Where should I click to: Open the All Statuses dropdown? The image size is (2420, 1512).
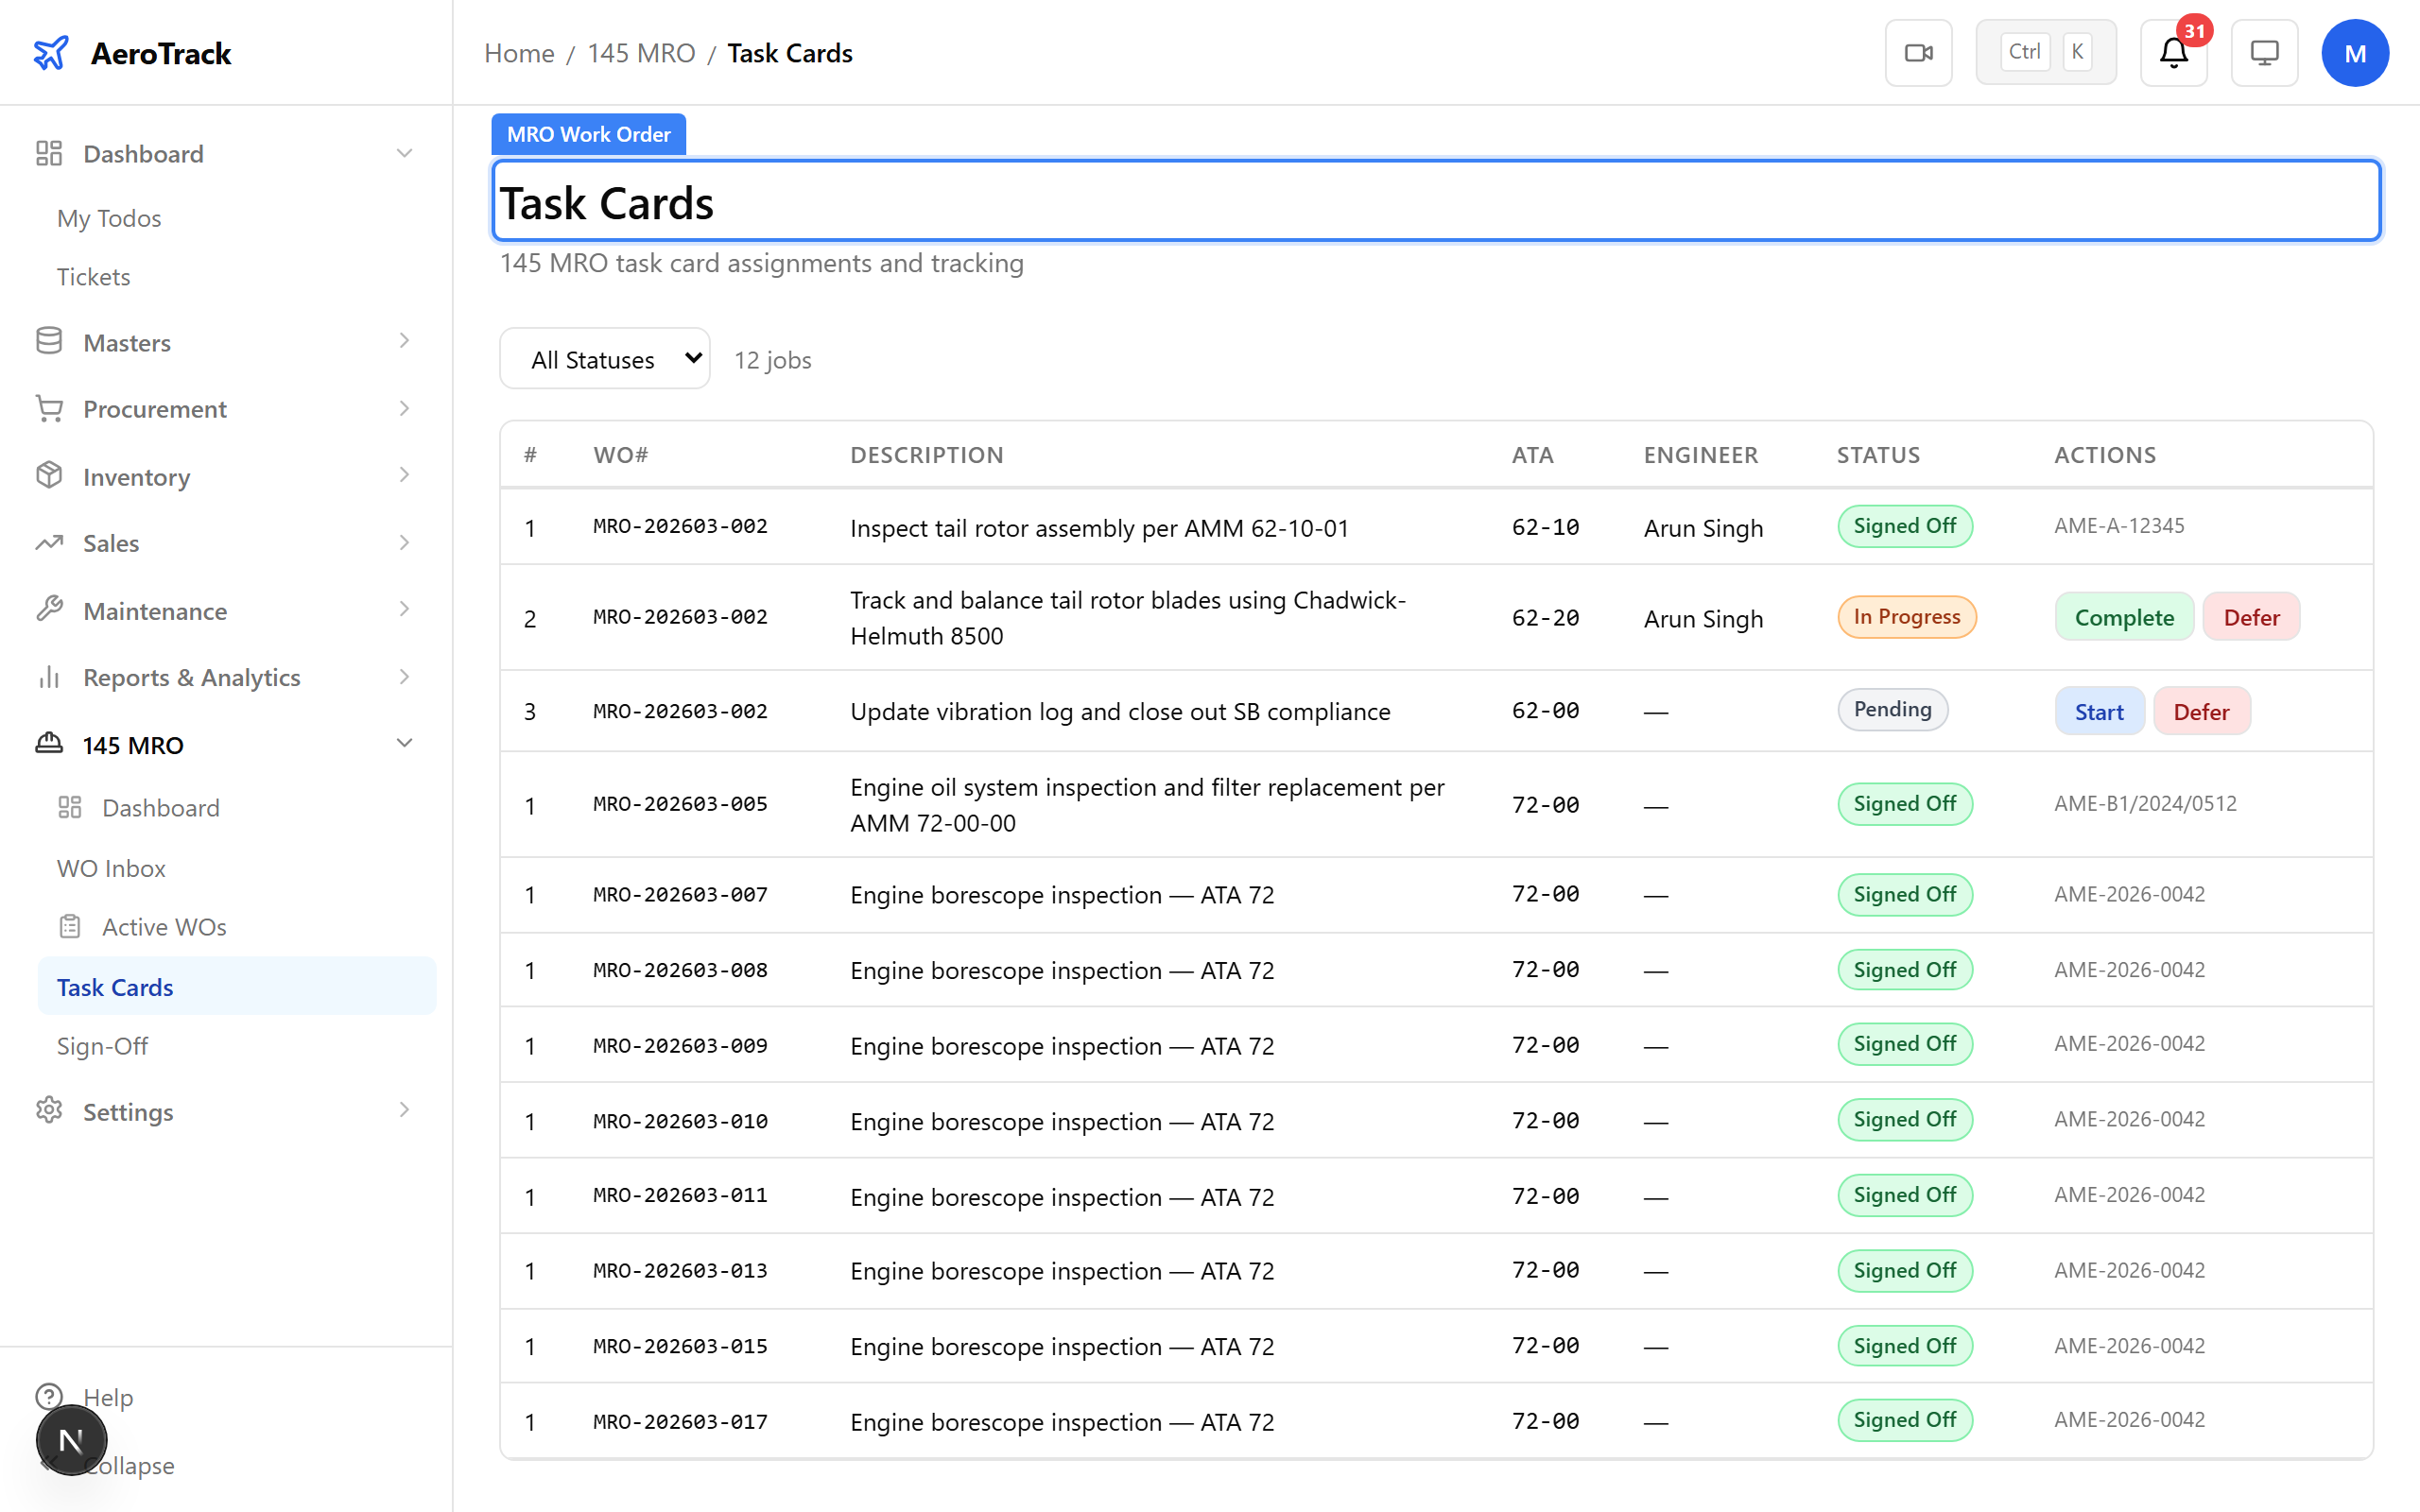(604, 358)
